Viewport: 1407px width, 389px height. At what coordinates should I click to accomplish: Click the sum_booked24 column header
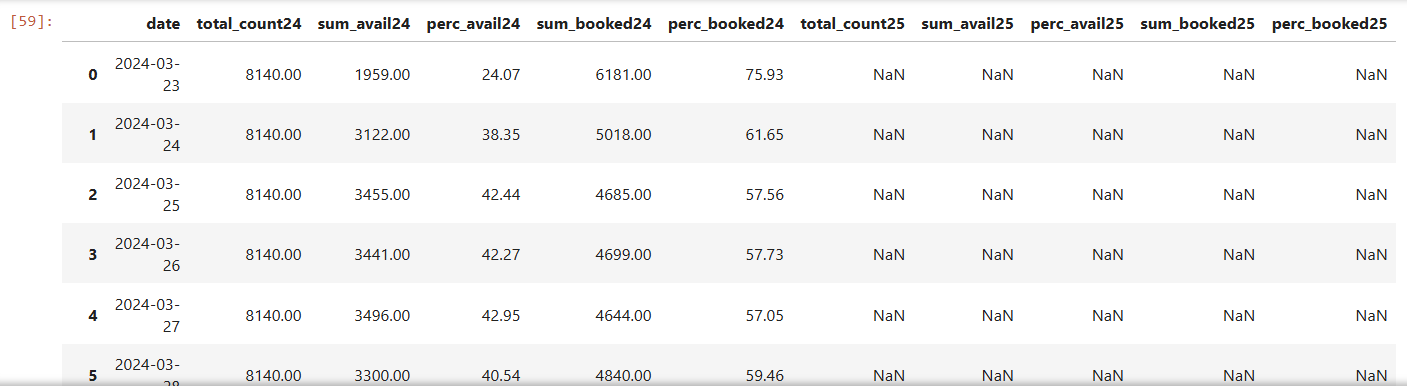[594, 22]
